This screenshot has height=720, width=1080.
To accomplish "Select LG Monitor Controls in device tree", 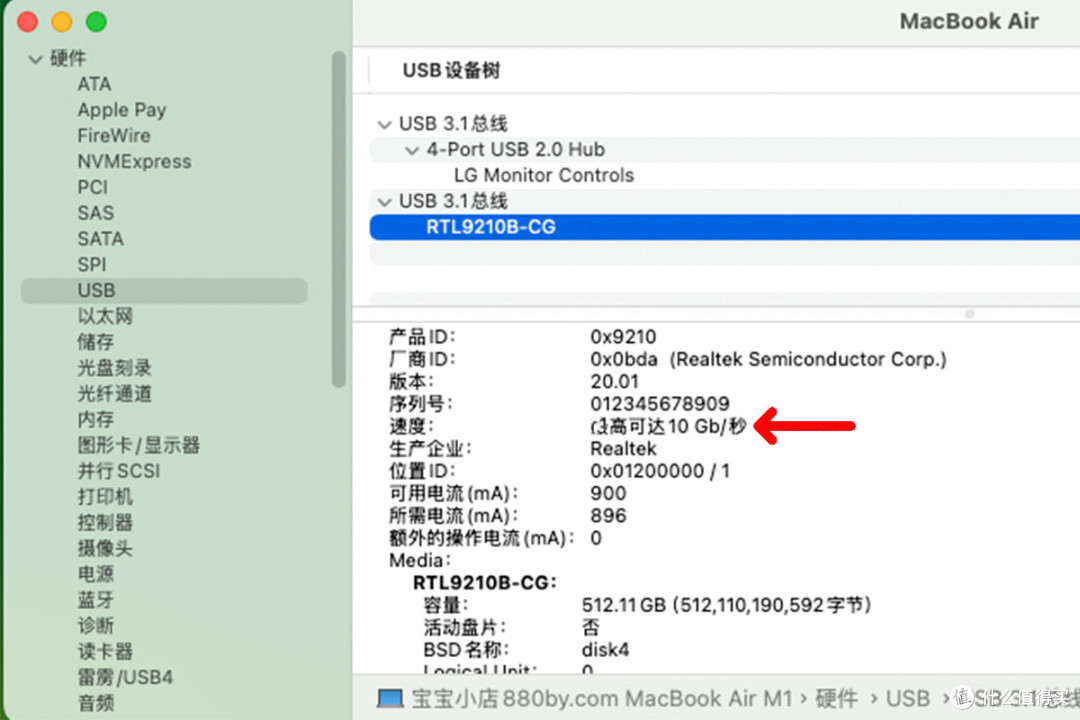I will [x=543, y=175].
